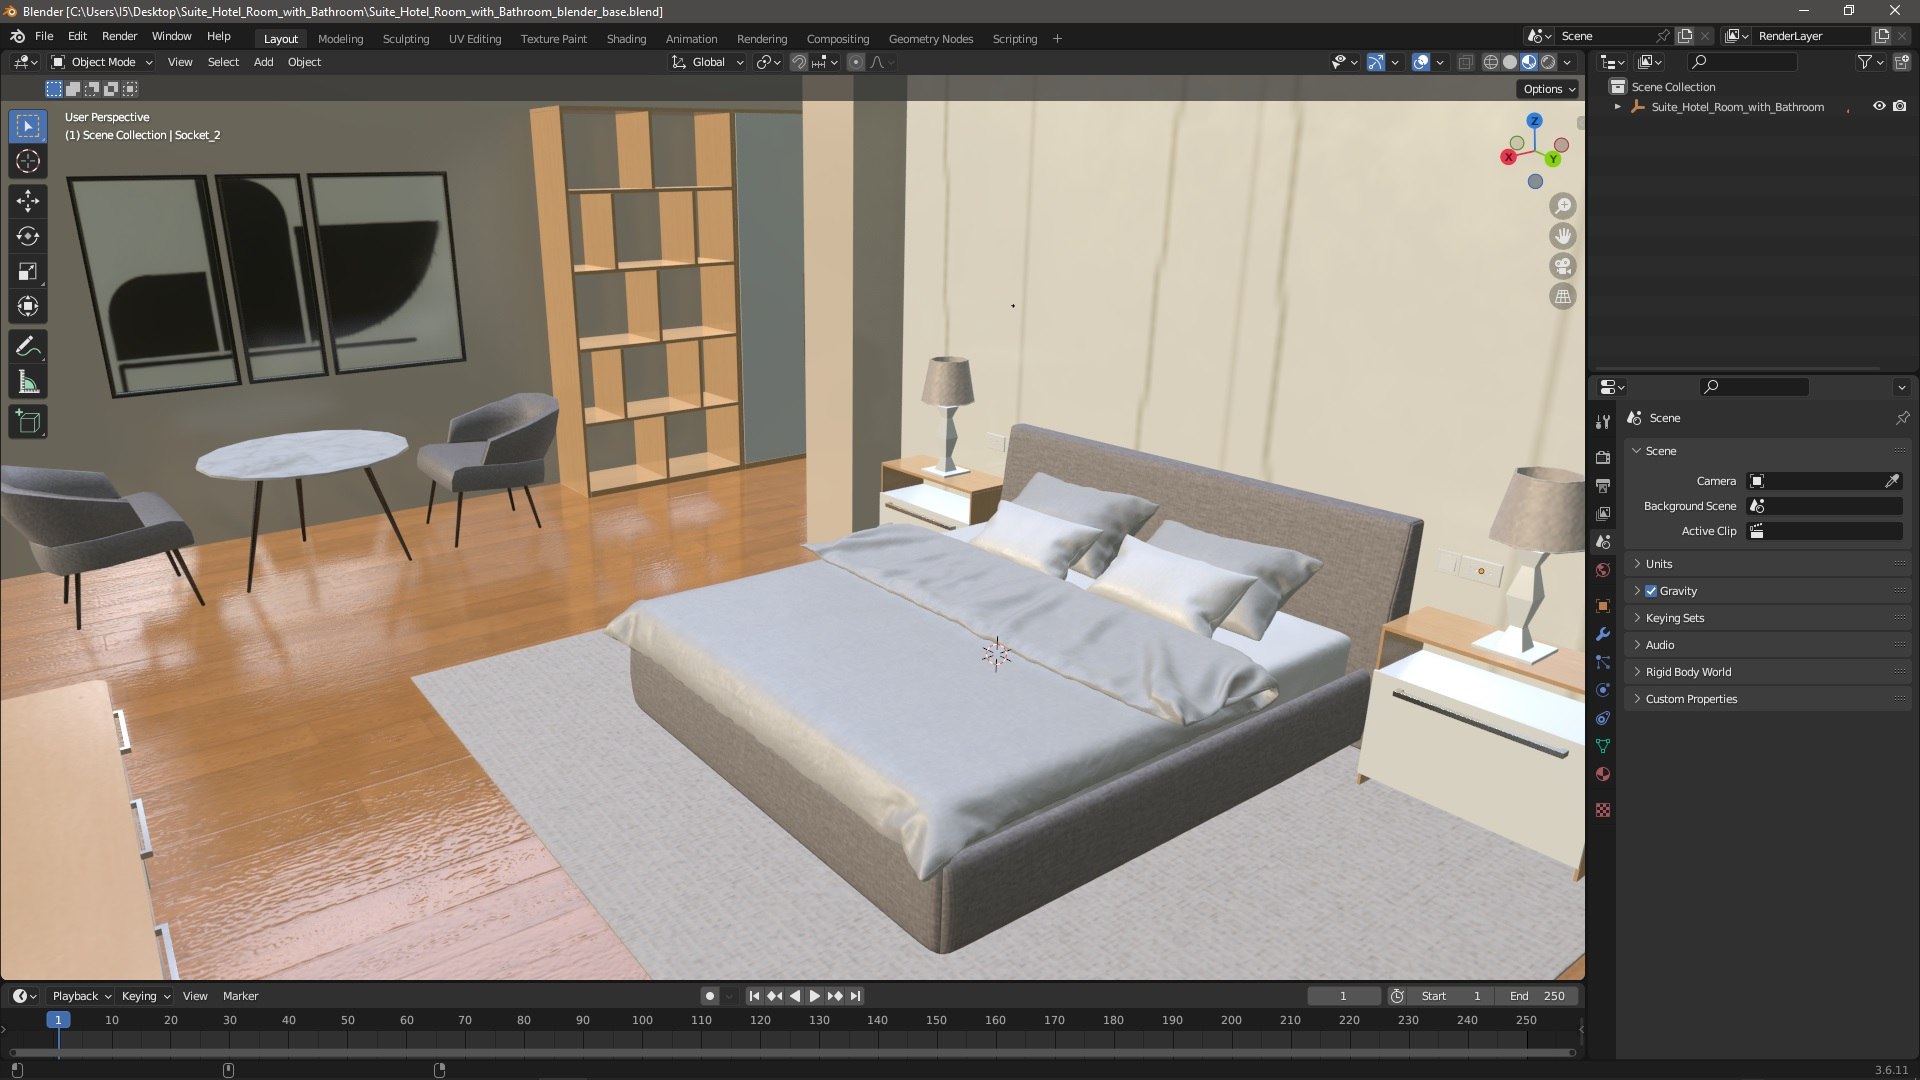The width and height of the screenshot is (1920, 1080).
Task: Play the animation forward
Action: (814, 996)
